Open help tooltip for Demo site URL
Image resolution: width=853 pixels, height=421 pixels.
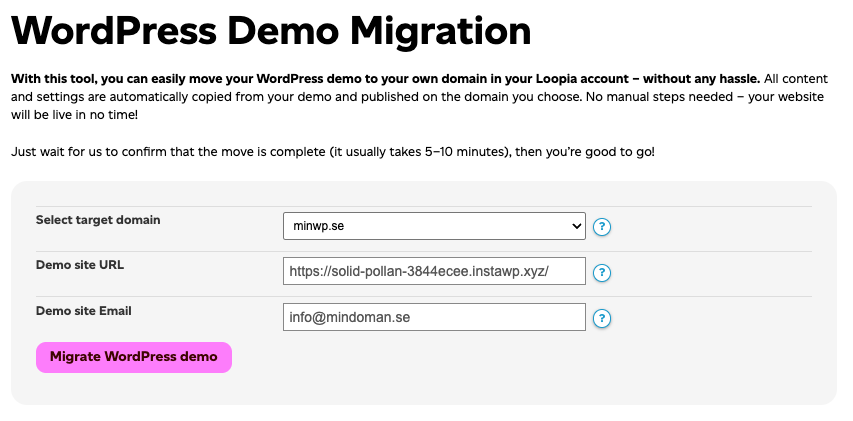[602, 273]
